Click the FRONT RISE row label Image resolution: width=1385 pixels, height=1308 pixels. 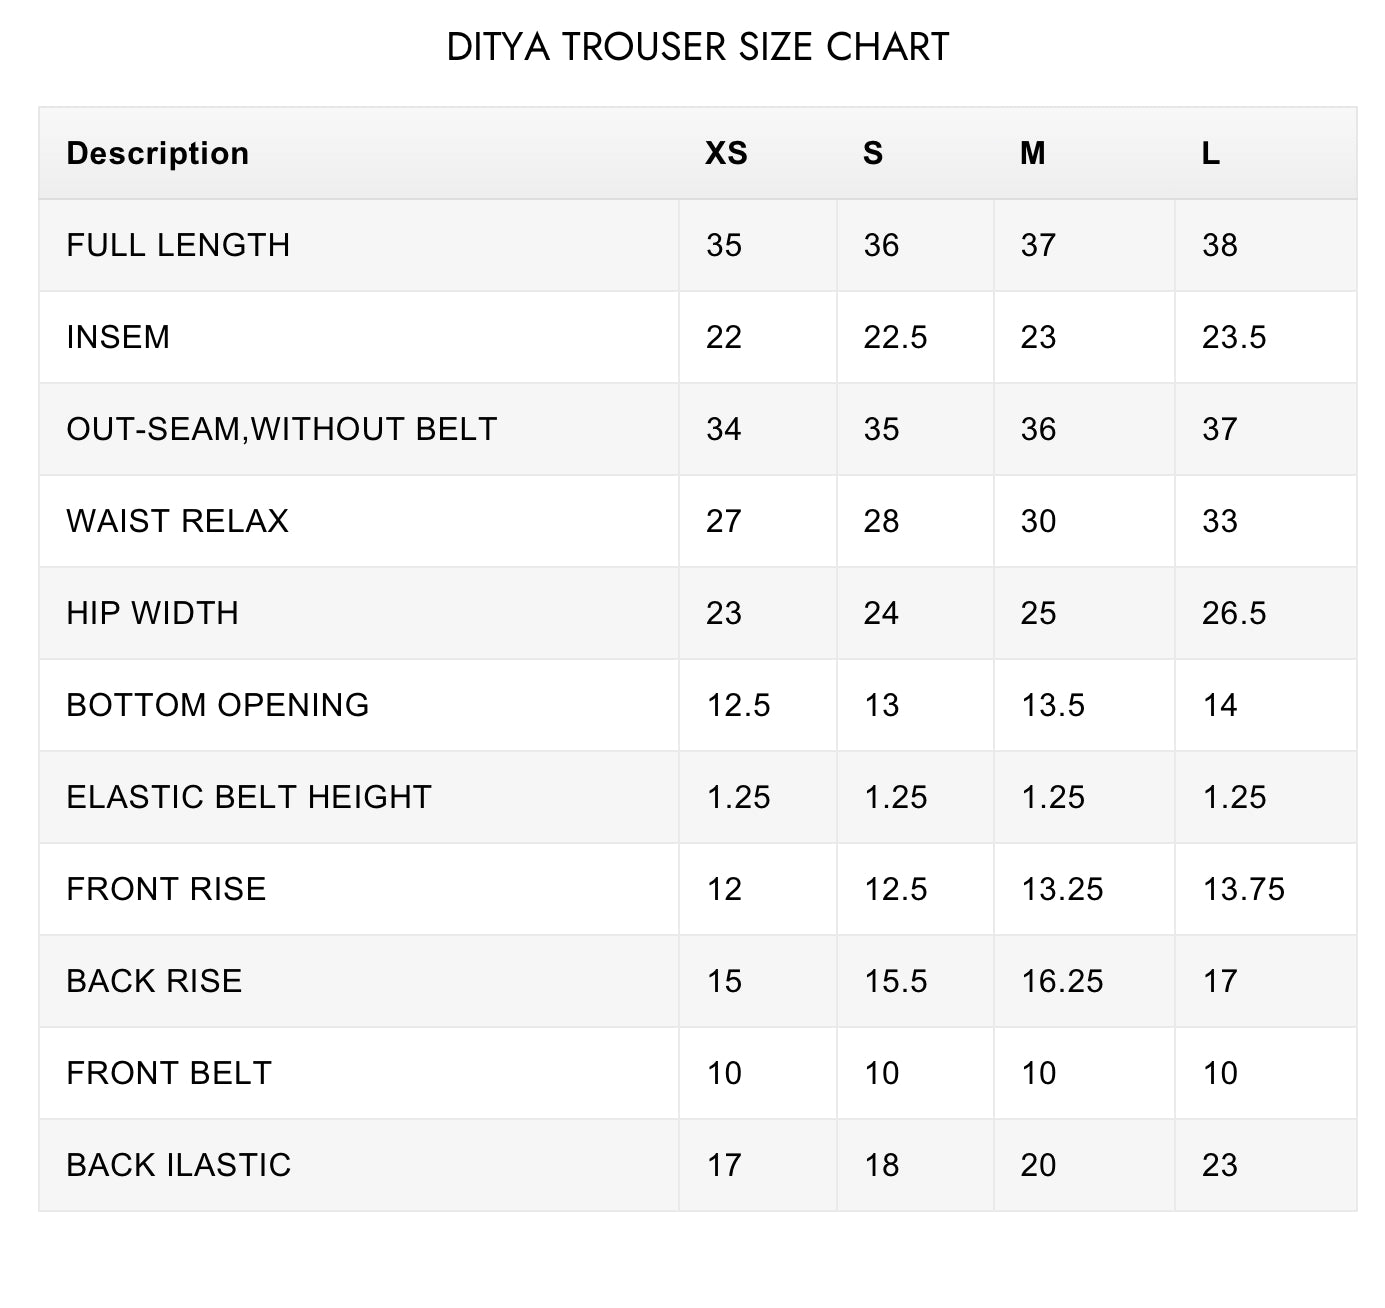166,889
